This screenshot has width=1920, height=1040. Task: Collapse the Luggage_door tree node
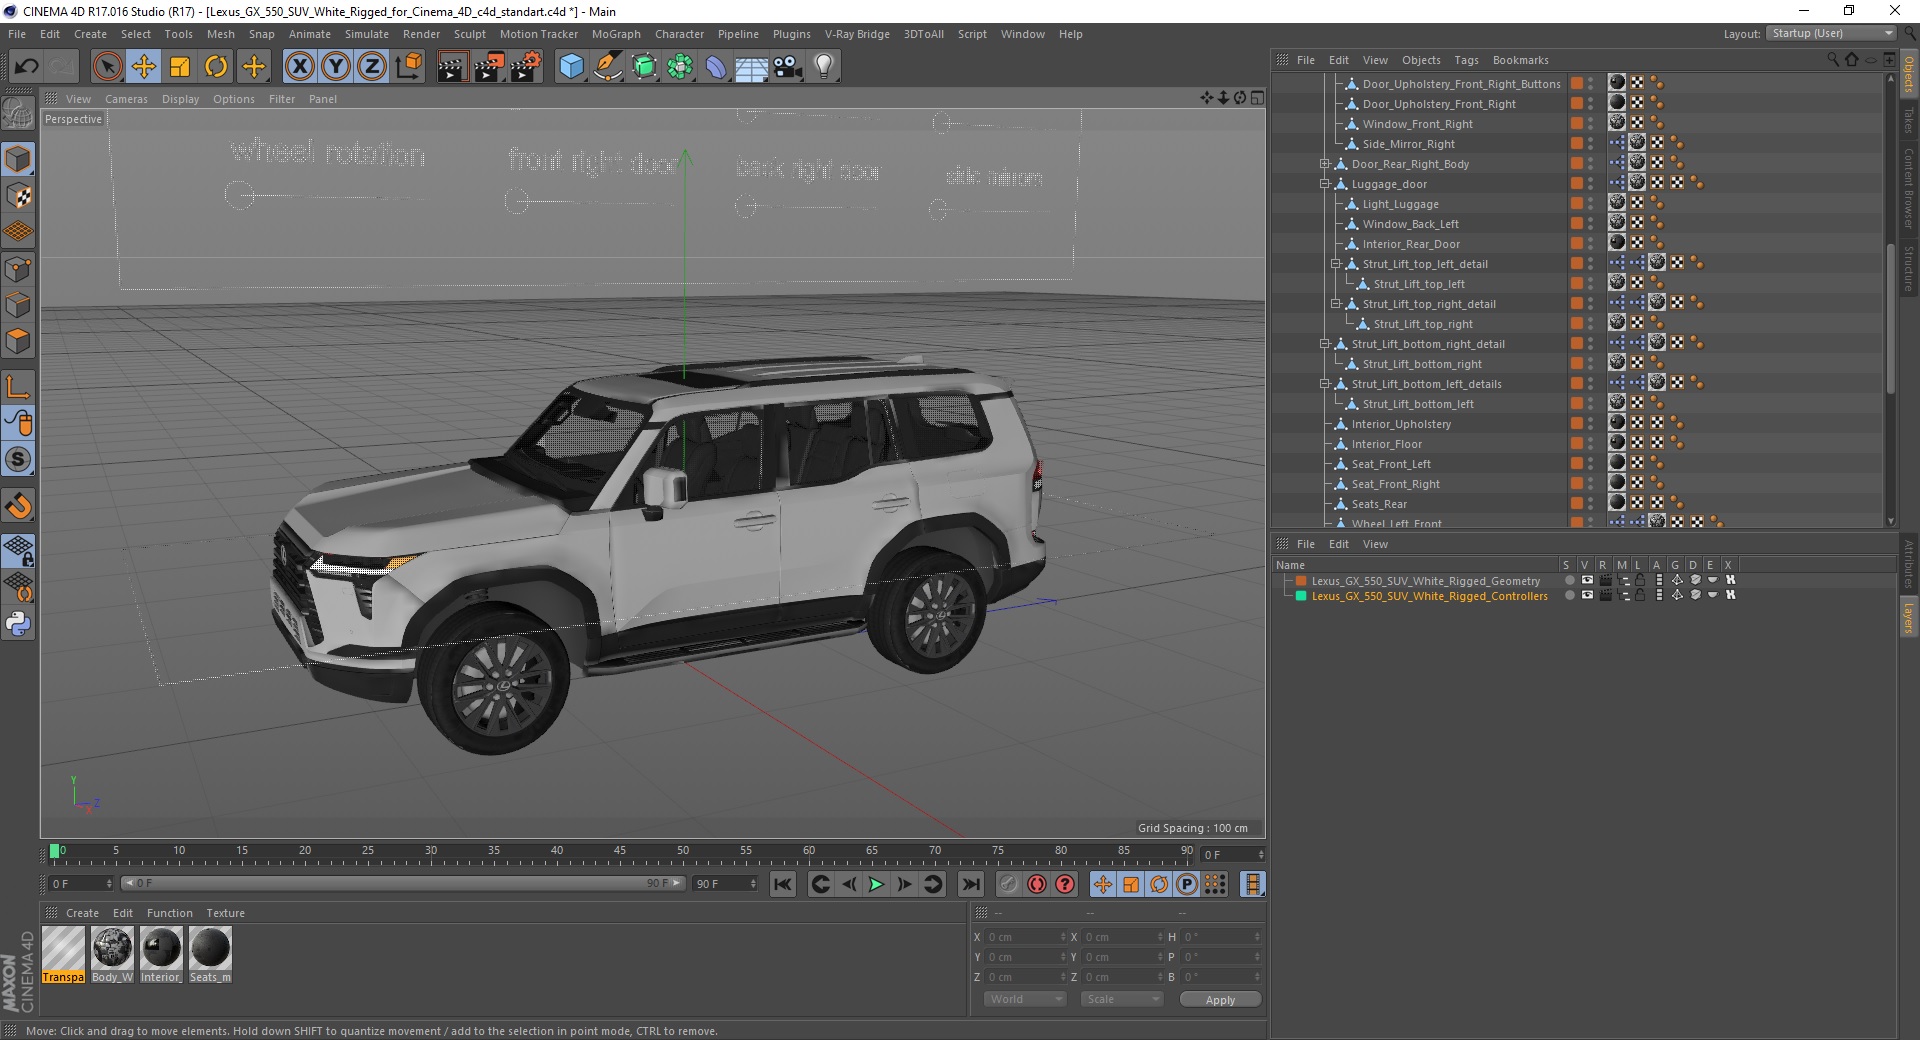coord(1324,184)
